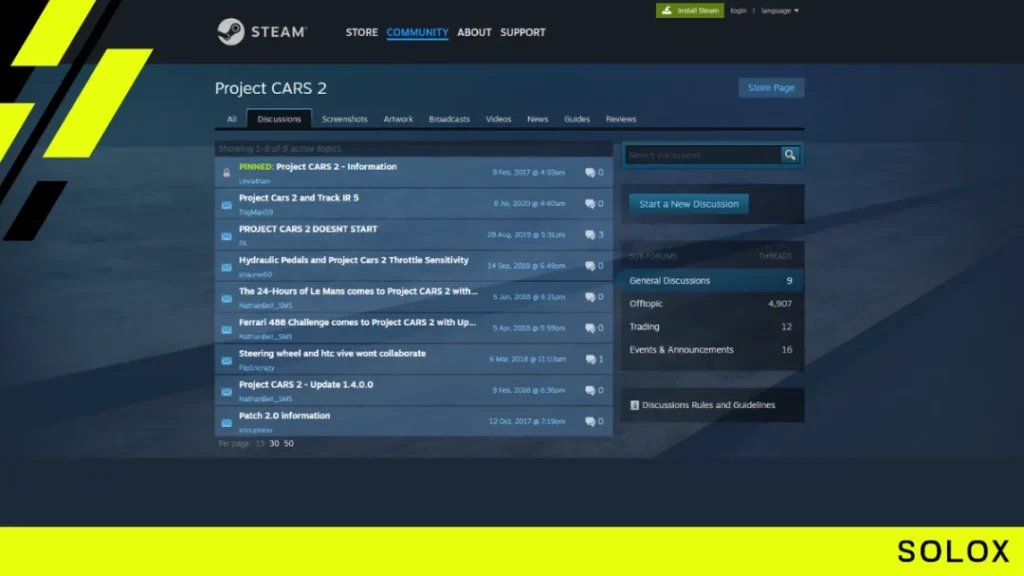Click reply bubble icon on Update 1.4.0.0 row
The image size is (1024, 576).
(x=590, y=391)
